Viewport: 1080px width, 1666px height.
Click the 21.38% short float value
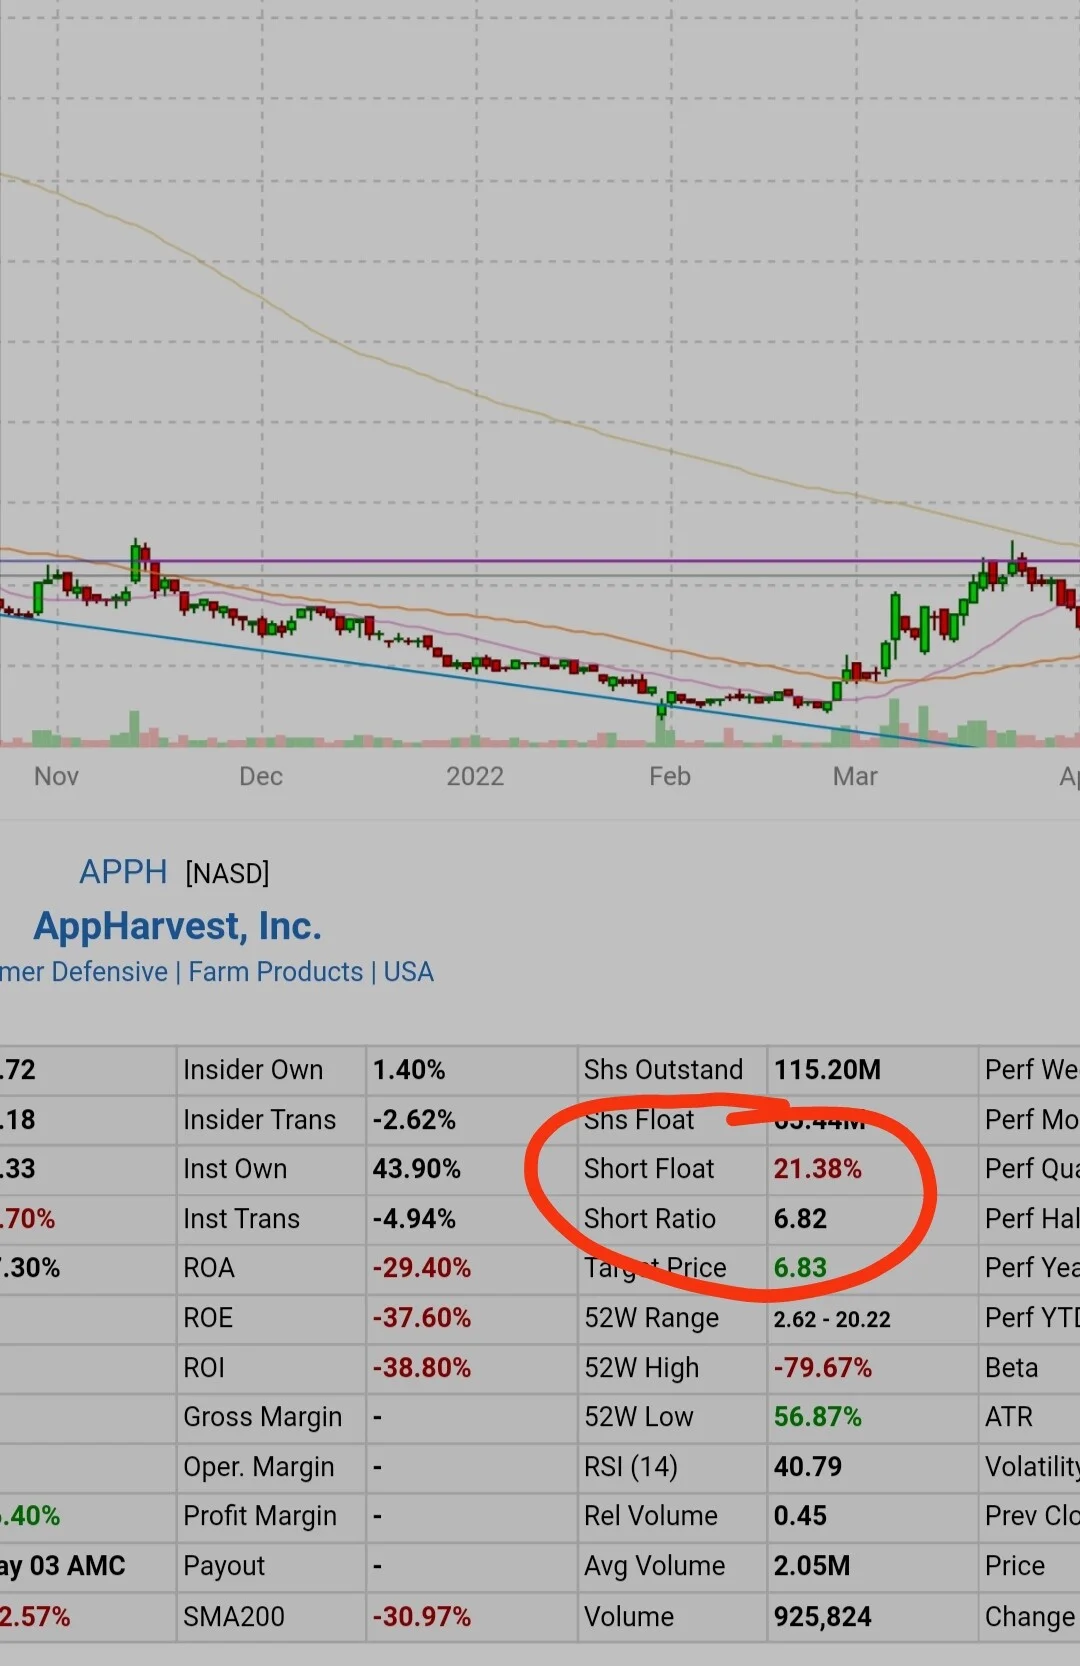click(817, 1169)
